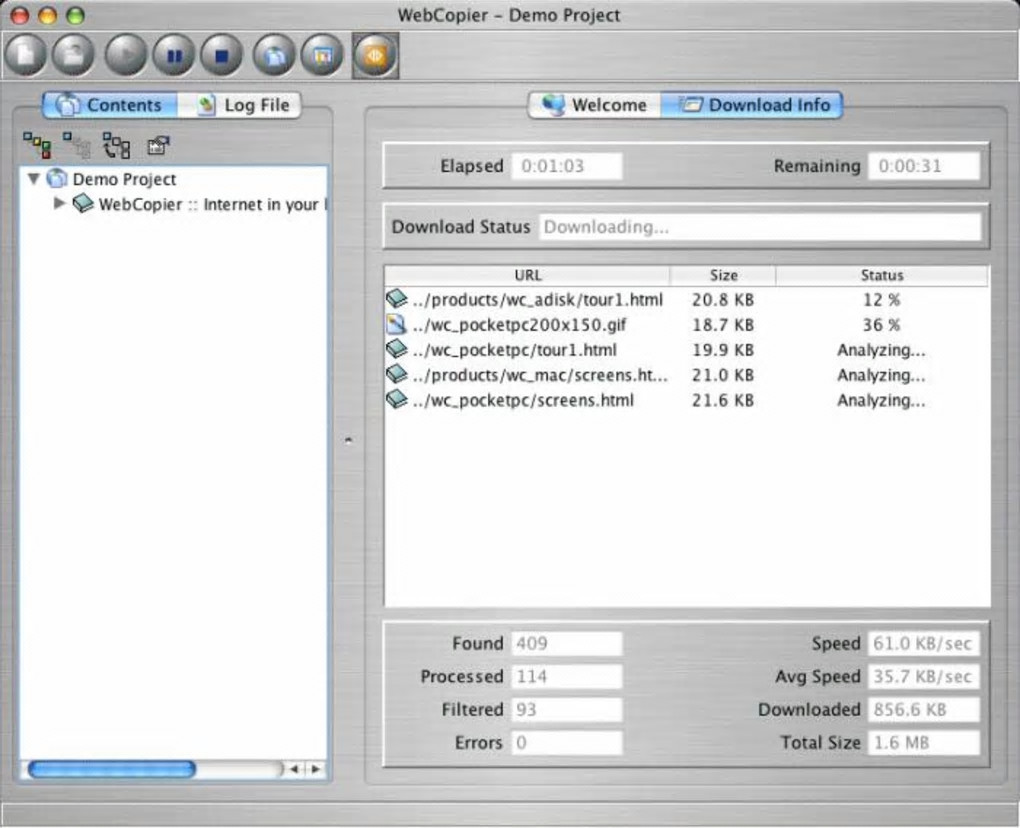The image size is (1020, 828).
Task: Click the split pane divider handle
Action: click(x=349, y=440)
